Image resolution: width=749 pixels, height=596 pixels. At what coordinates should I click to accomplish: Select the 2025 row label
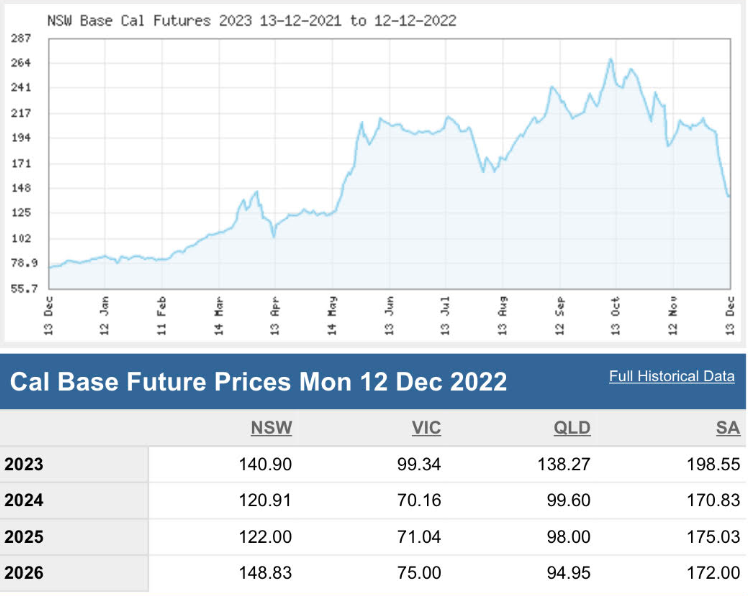[25, 537]
